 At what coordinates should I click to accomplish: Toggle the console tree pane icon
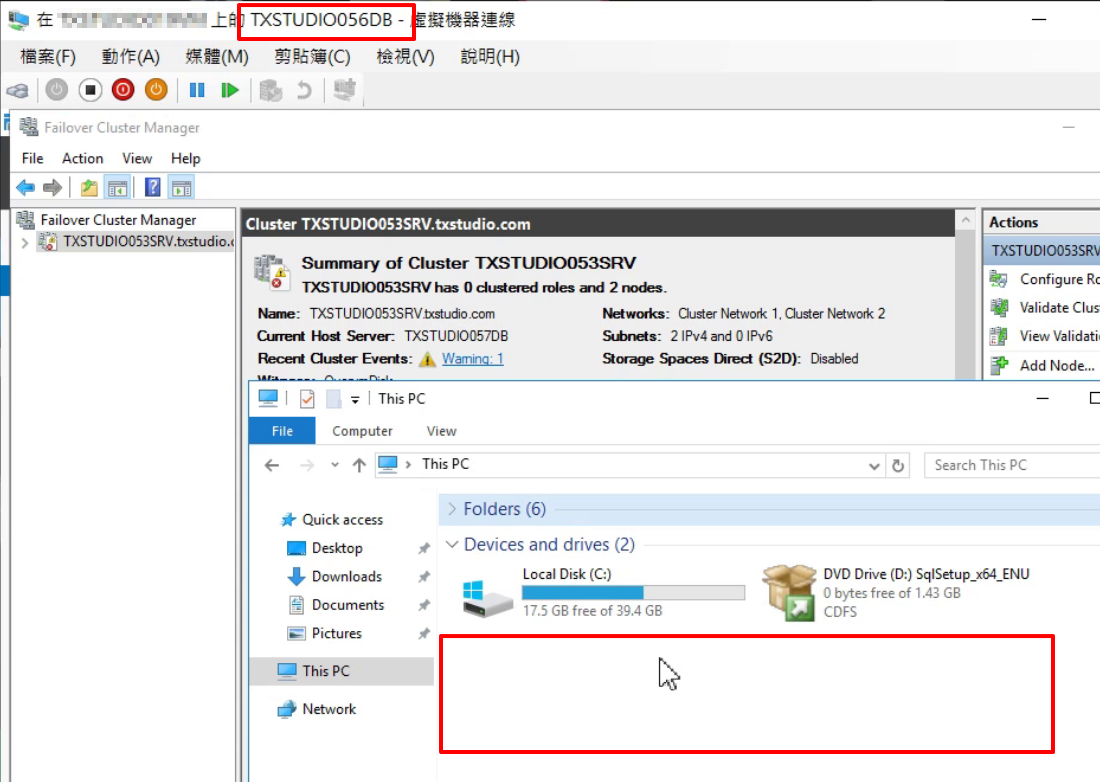(117, 188)
